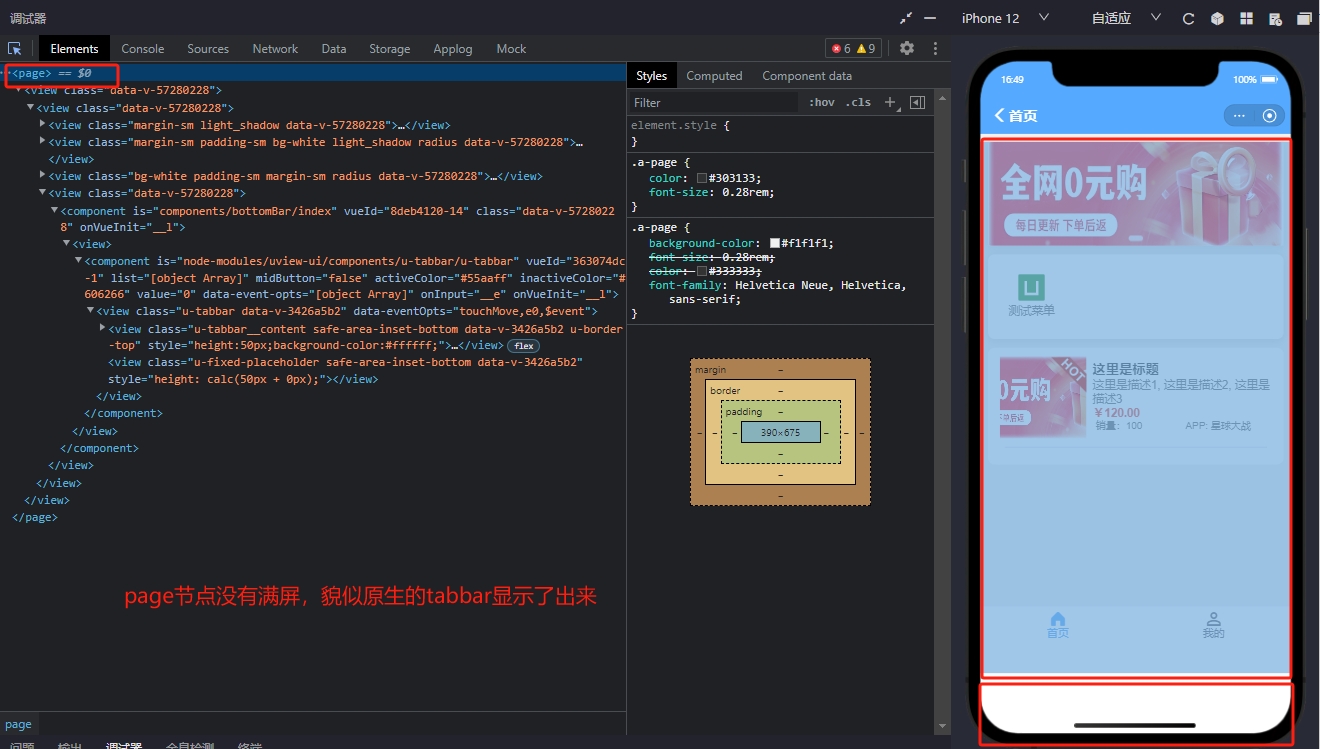Viewport: 1320px width, 749px height.
Task: Expand the bg-white padding-sm margin-sm view node
Action: coord(43,175)
